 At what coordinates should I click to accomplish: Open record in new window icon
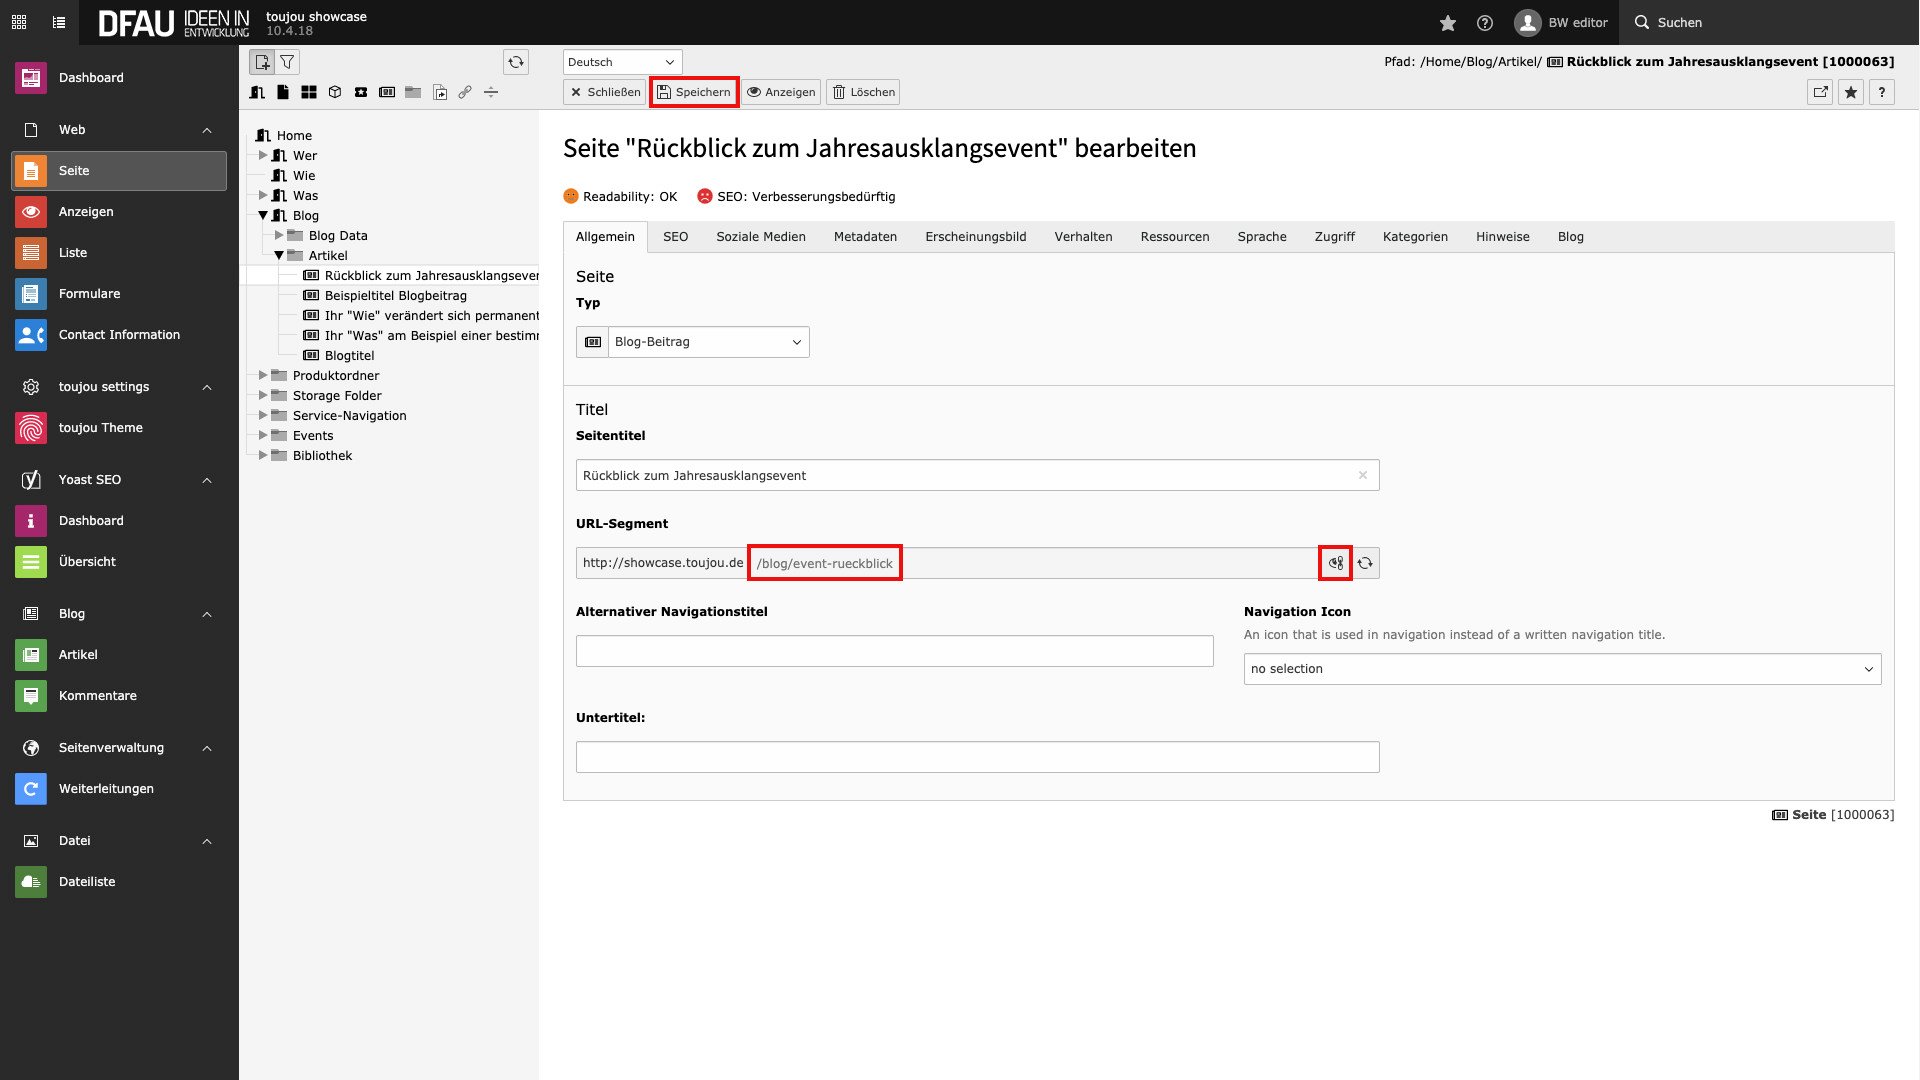[x=1821, y=92]
